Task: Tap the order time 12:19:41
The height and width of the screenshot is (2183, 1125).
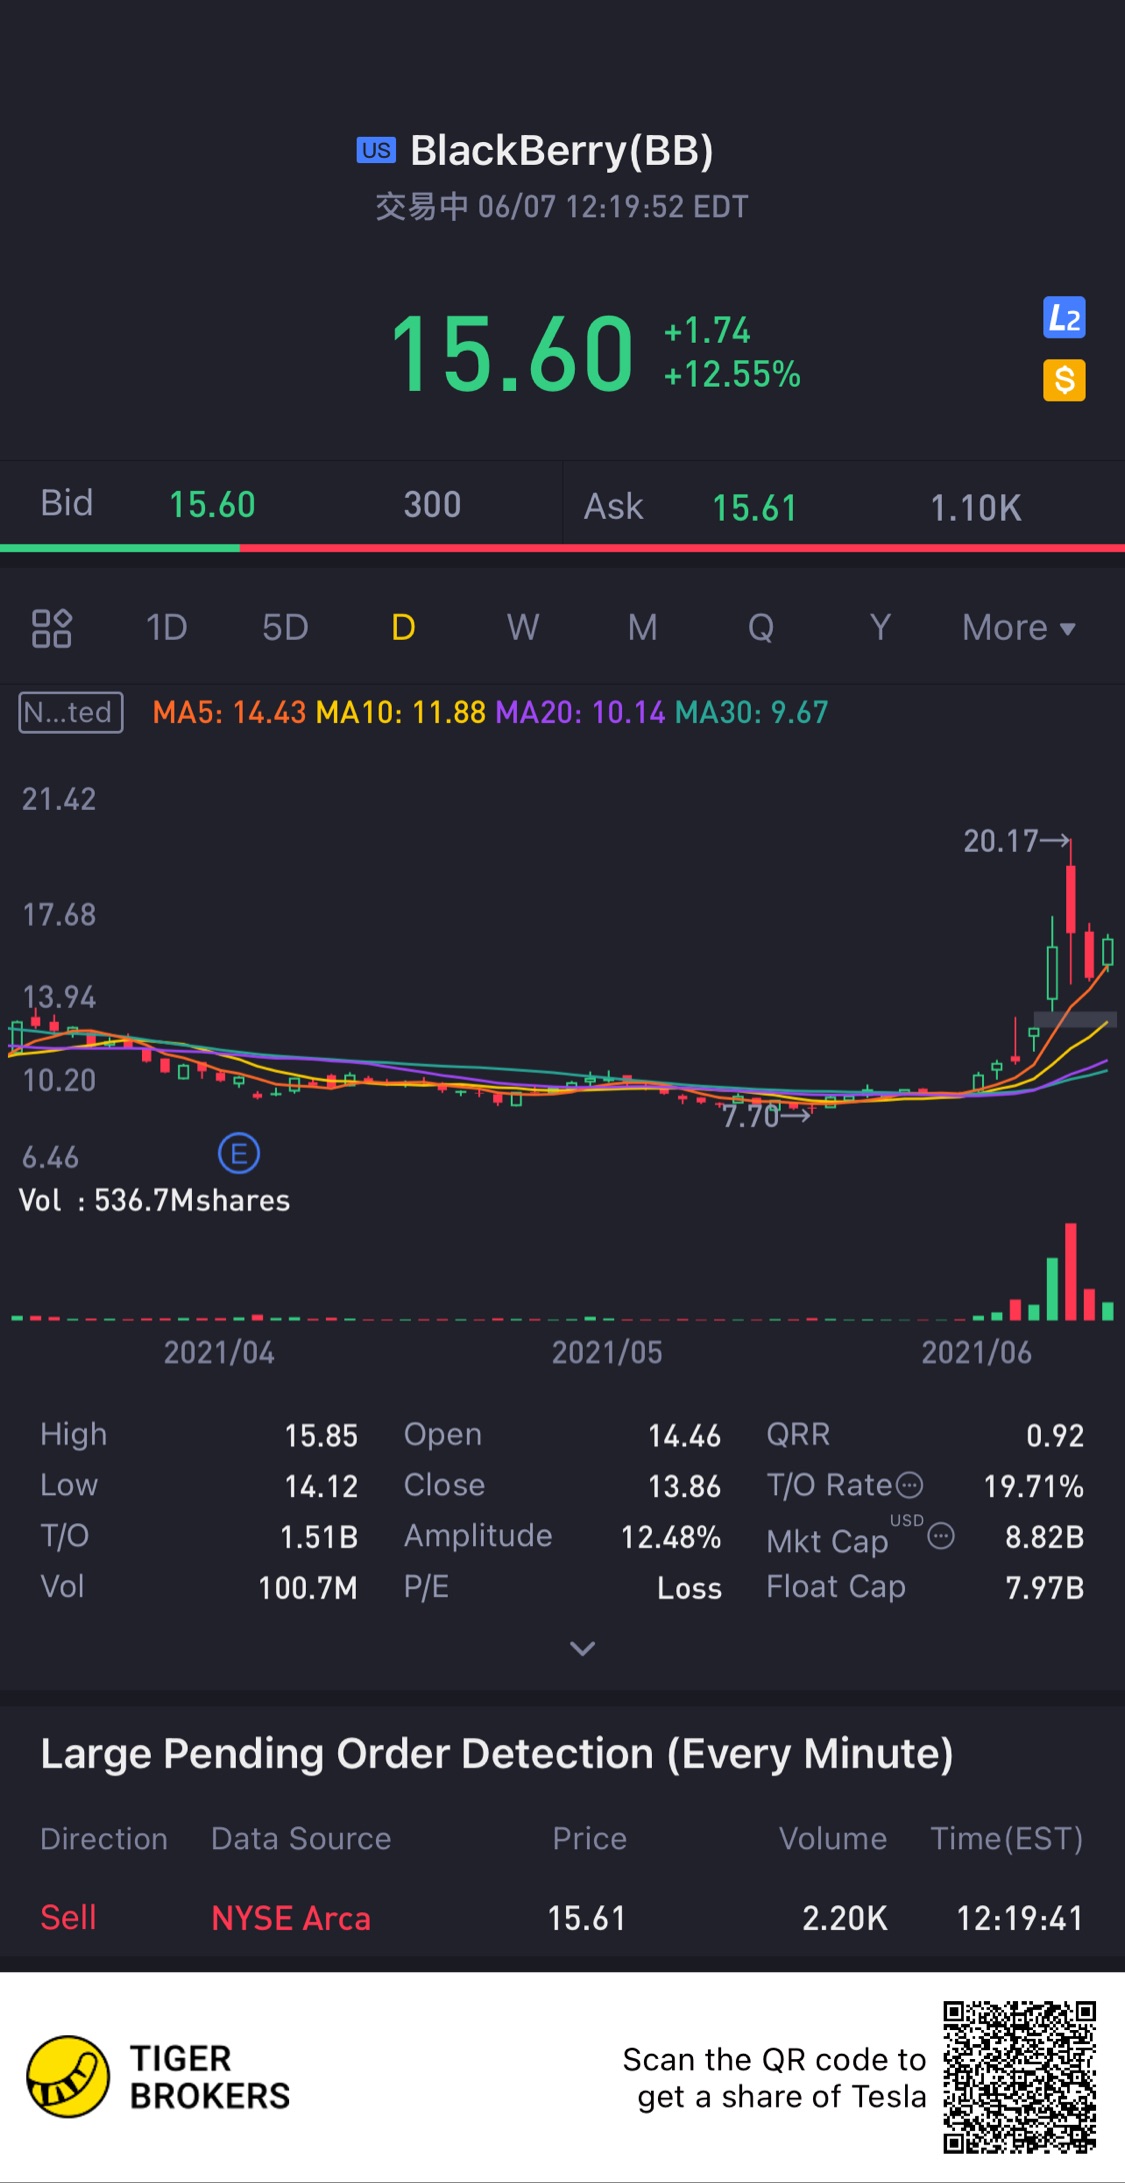Action: click(x=1020, y=1918)
